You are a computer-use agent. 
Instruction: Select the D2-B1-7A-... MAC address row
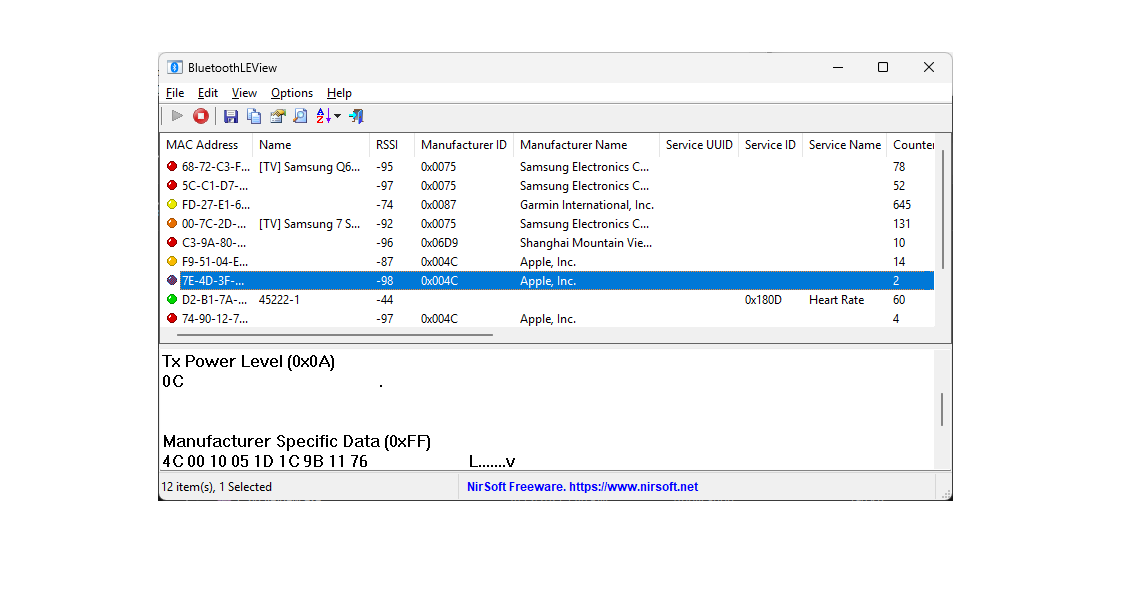pos(214,300)
